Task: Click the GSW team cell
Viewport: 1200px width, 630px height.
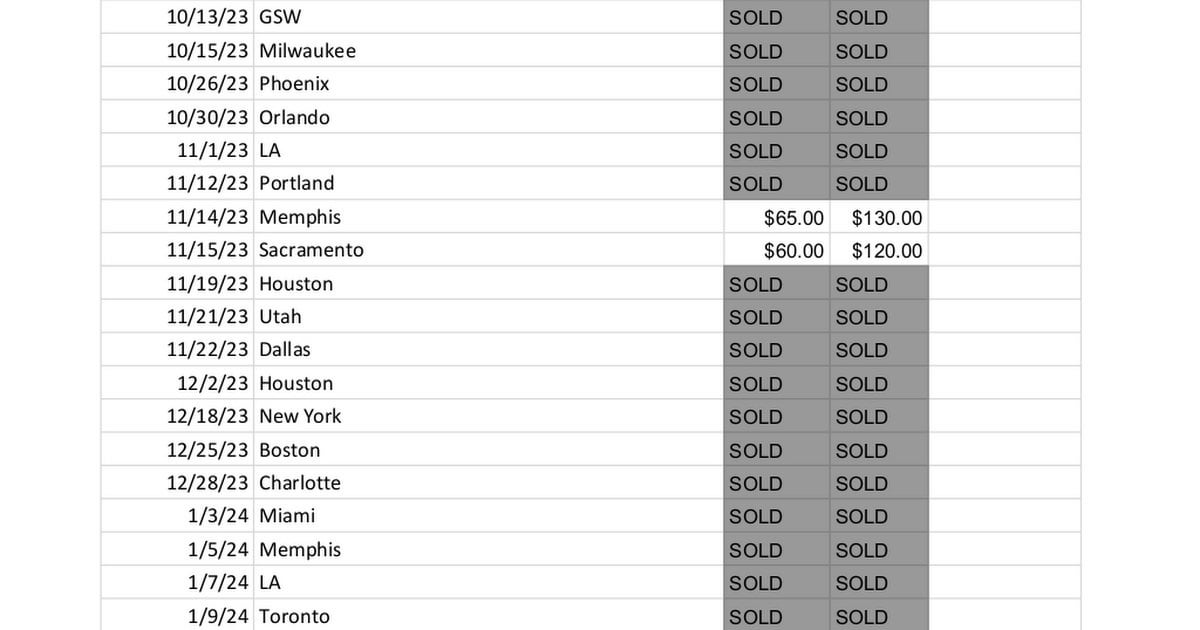Action: [280, 17]
